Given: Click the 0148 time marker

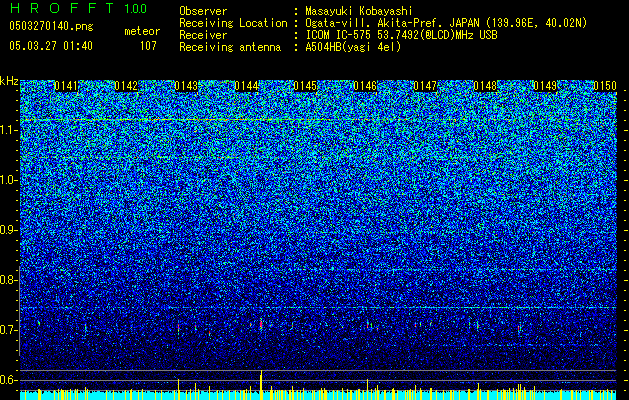Looking at the screenshot, I should 485,86.
